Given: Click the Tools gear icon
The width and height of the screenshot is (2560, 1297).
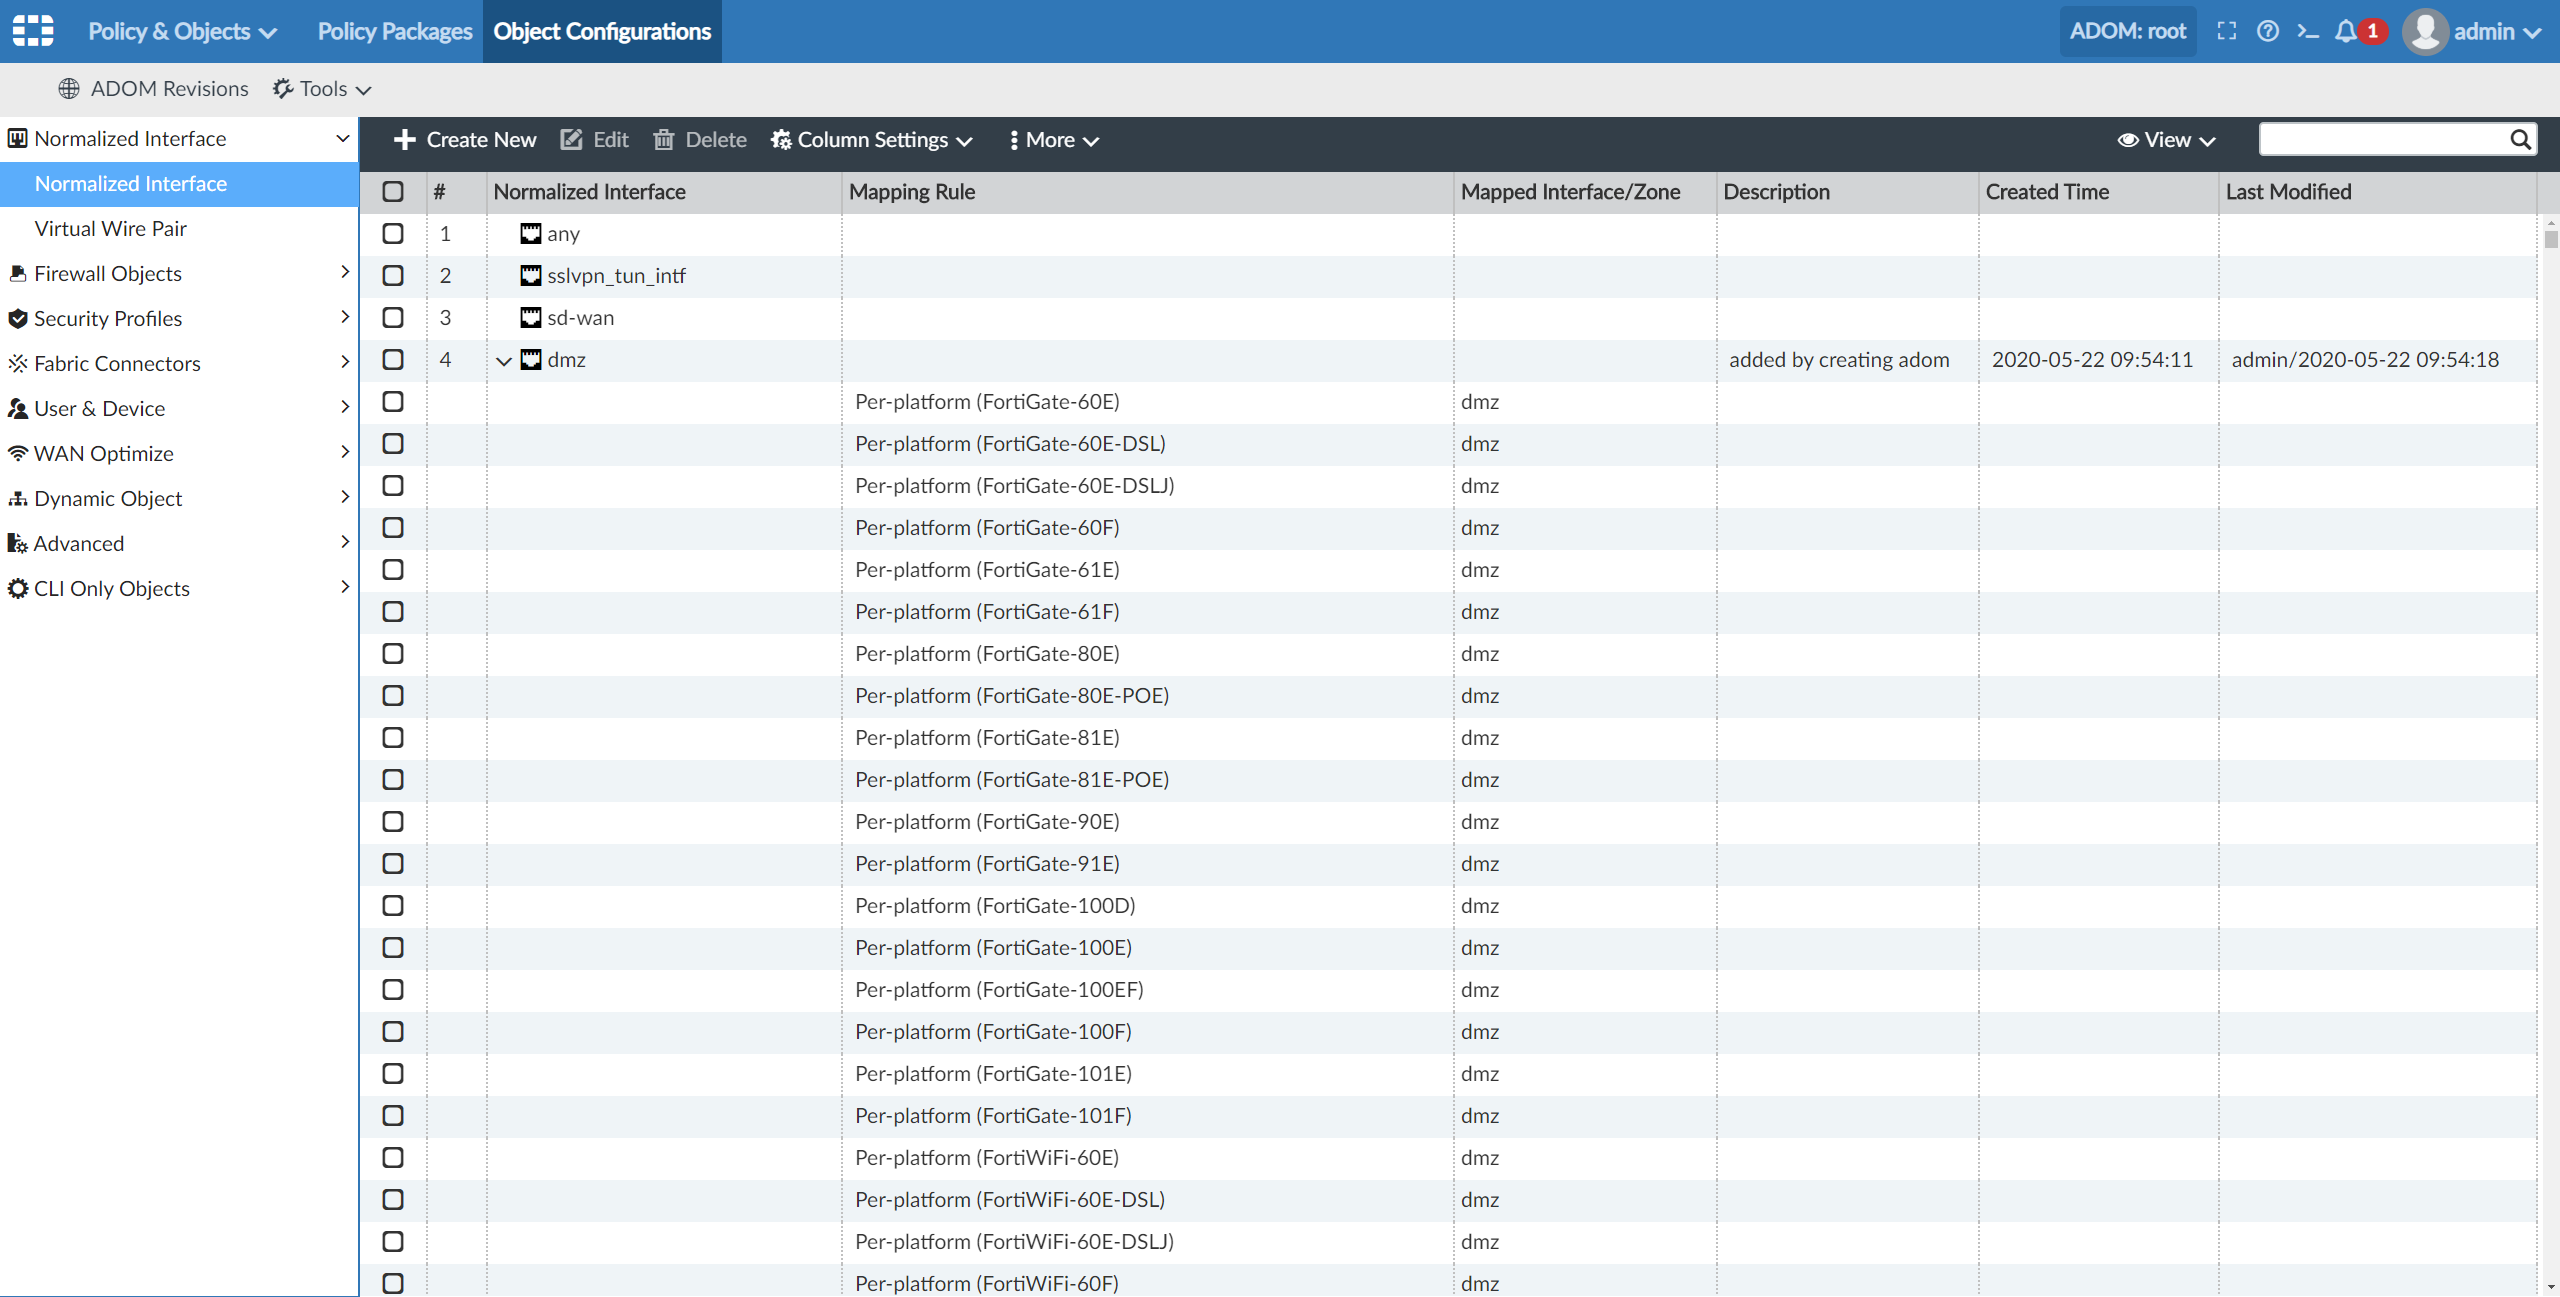Looking at the screenshot, I should click(x=283, y=89).
